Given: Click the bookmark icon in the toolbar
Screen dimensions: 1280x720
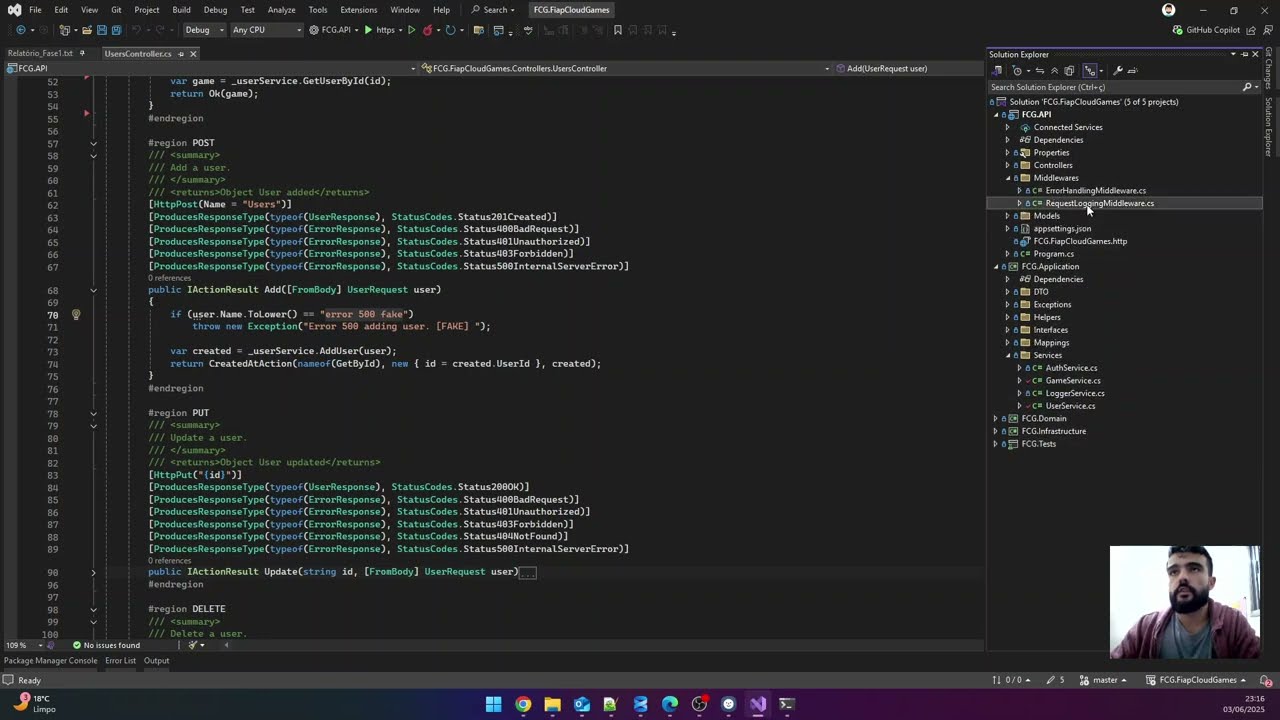Looking at the screenshot, I should coord(617,30).
